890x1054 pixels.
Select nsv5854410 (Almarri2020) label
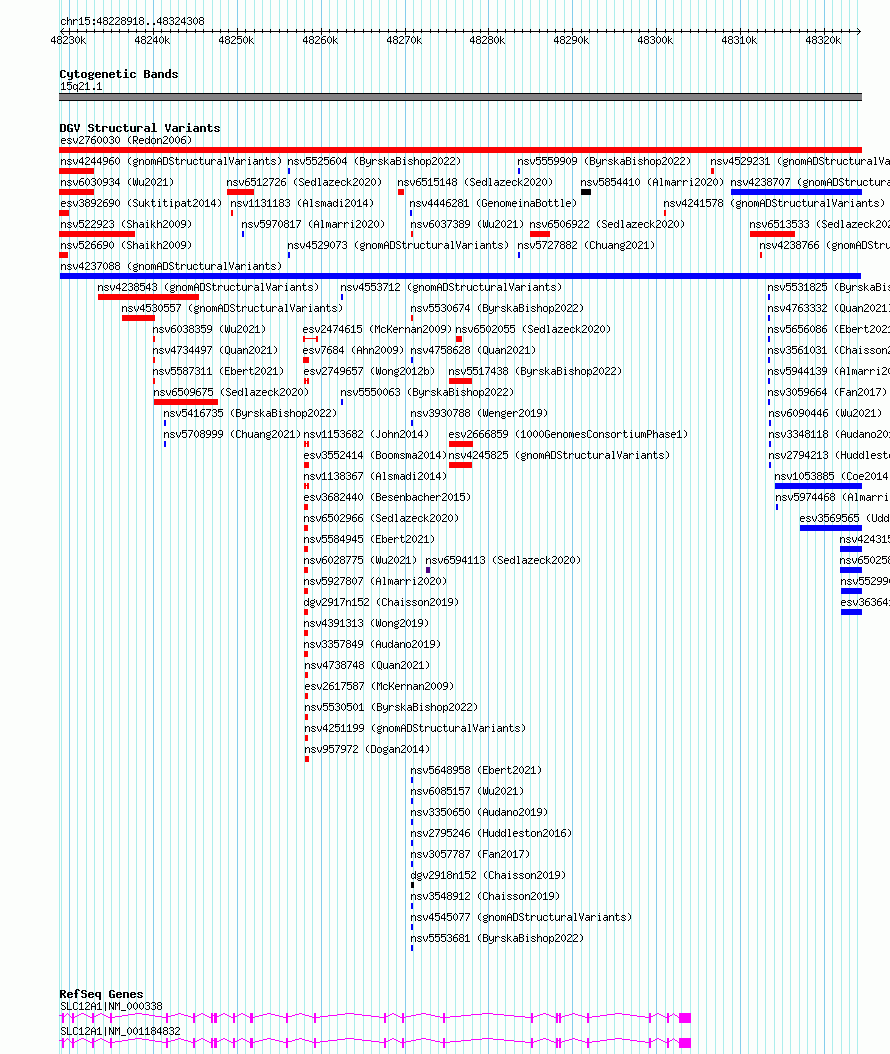point(652,182)
